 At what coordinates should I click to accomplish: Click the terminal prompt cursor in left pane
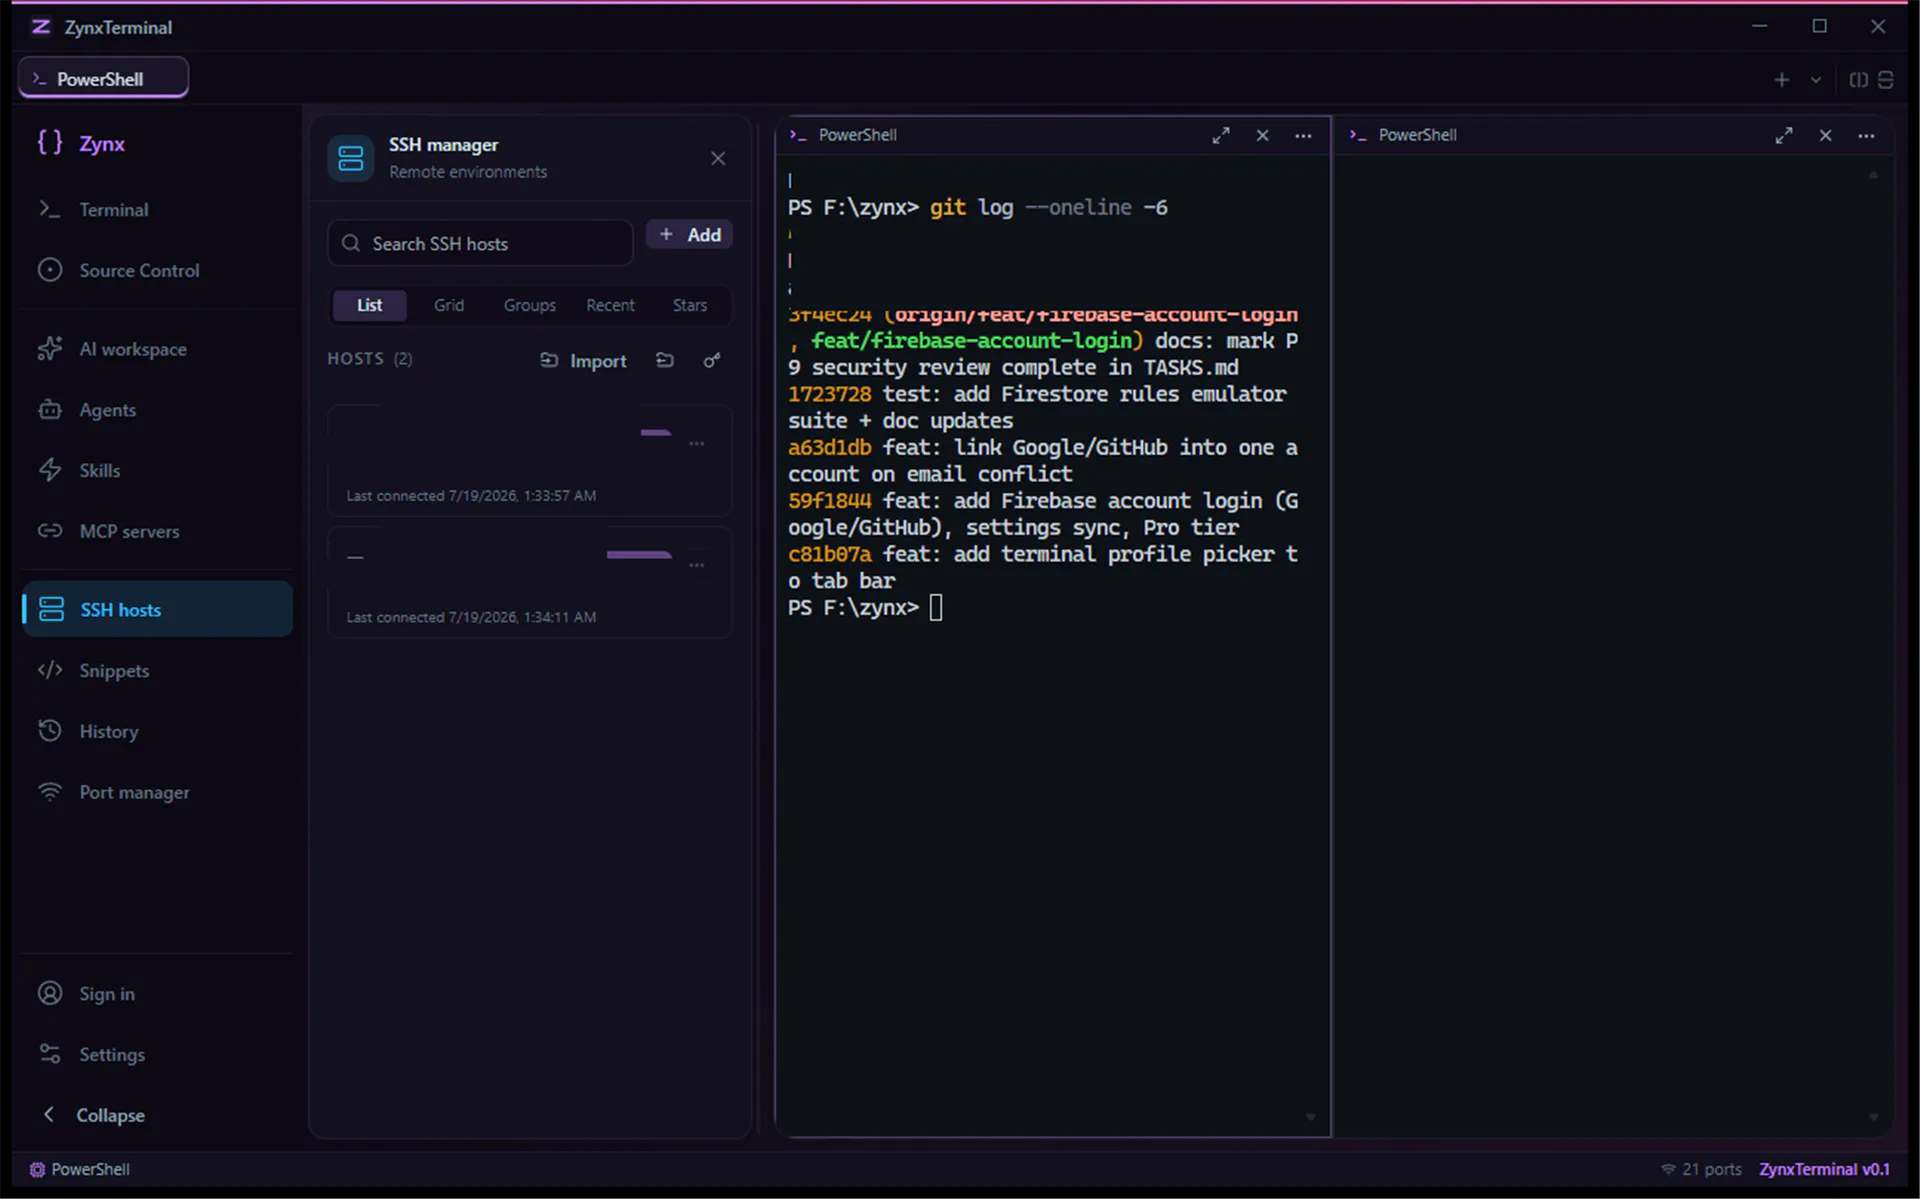[936, 607]
